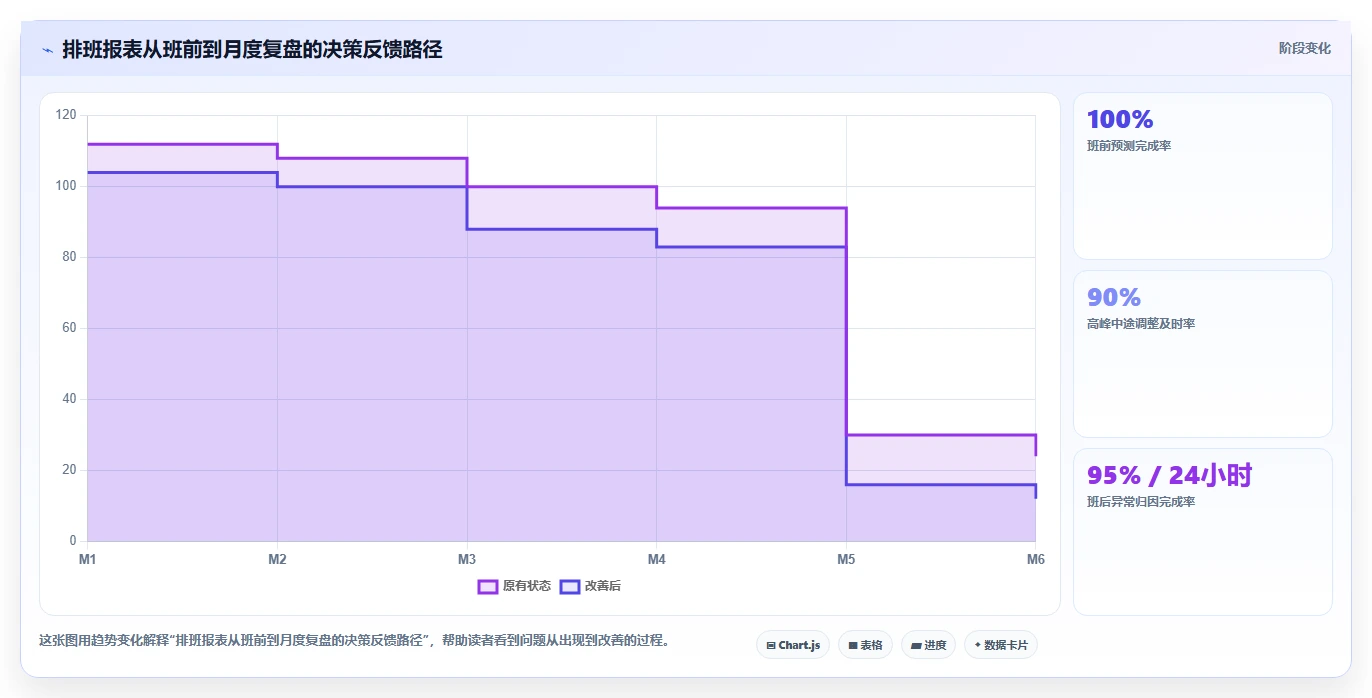Screen dimensions: 1372x698
Task: Click the 60 y-axis value
Action: tap(69, 328)
